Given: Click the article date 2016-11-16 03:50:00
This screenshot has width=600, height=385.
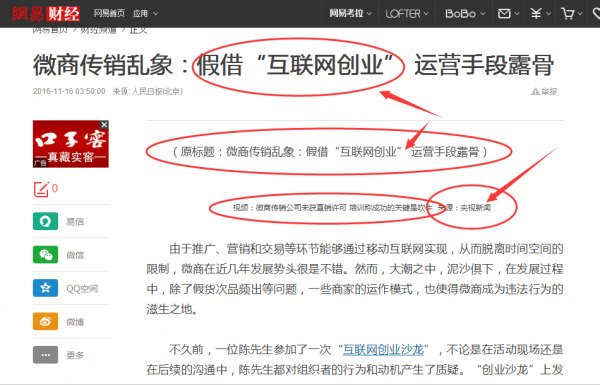Looking at the screenshot, I should [69, 91].
